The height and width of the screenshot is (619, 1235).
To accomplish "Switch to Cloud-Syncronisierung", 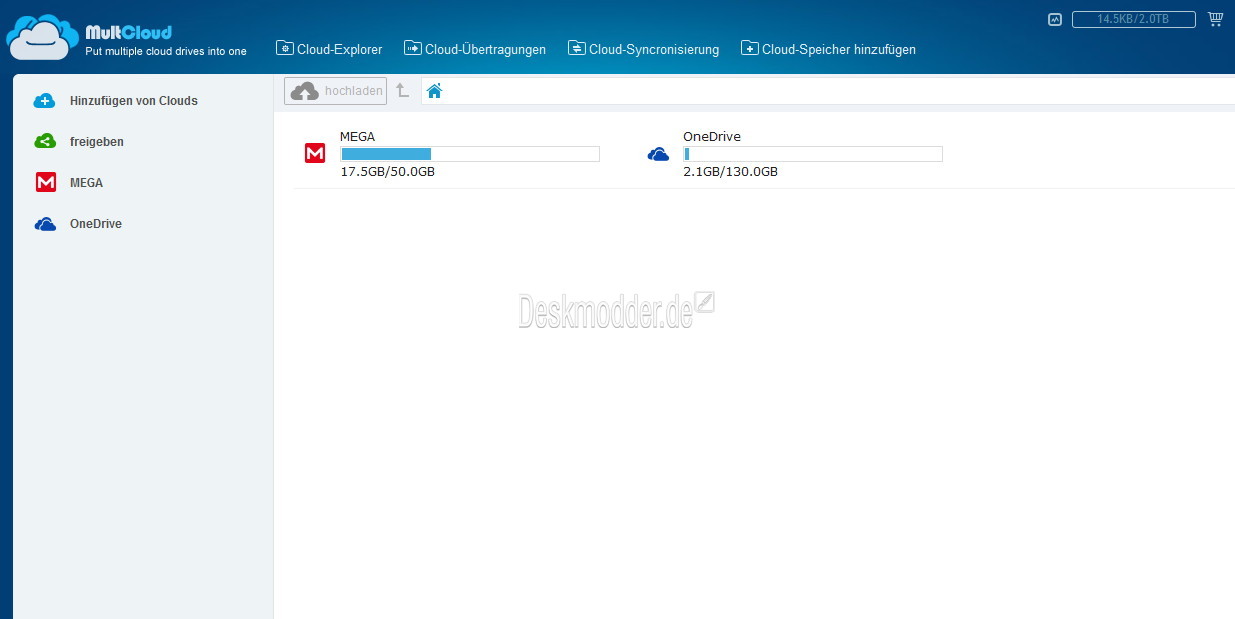I will (643, 49).
